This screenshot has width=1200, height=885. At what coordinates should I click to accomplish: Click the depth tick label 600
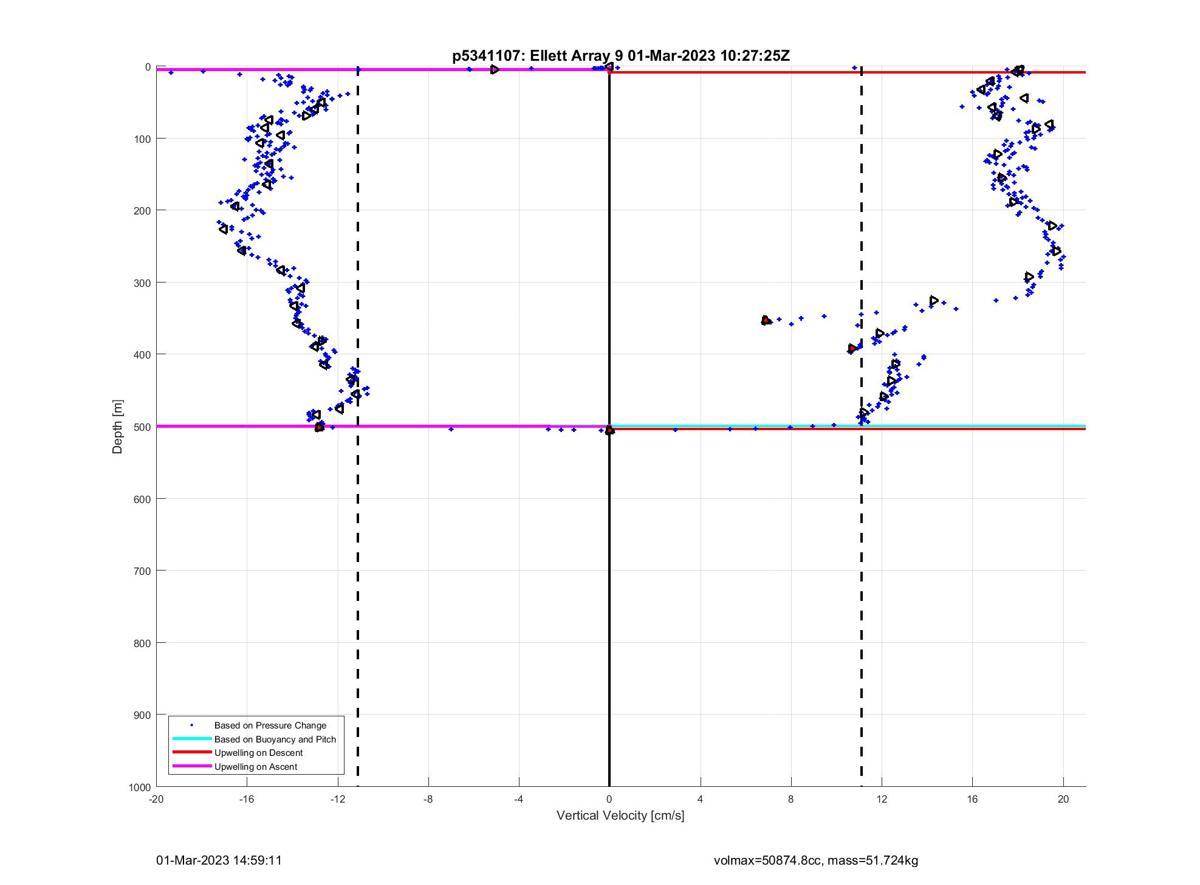click(142, 499)
